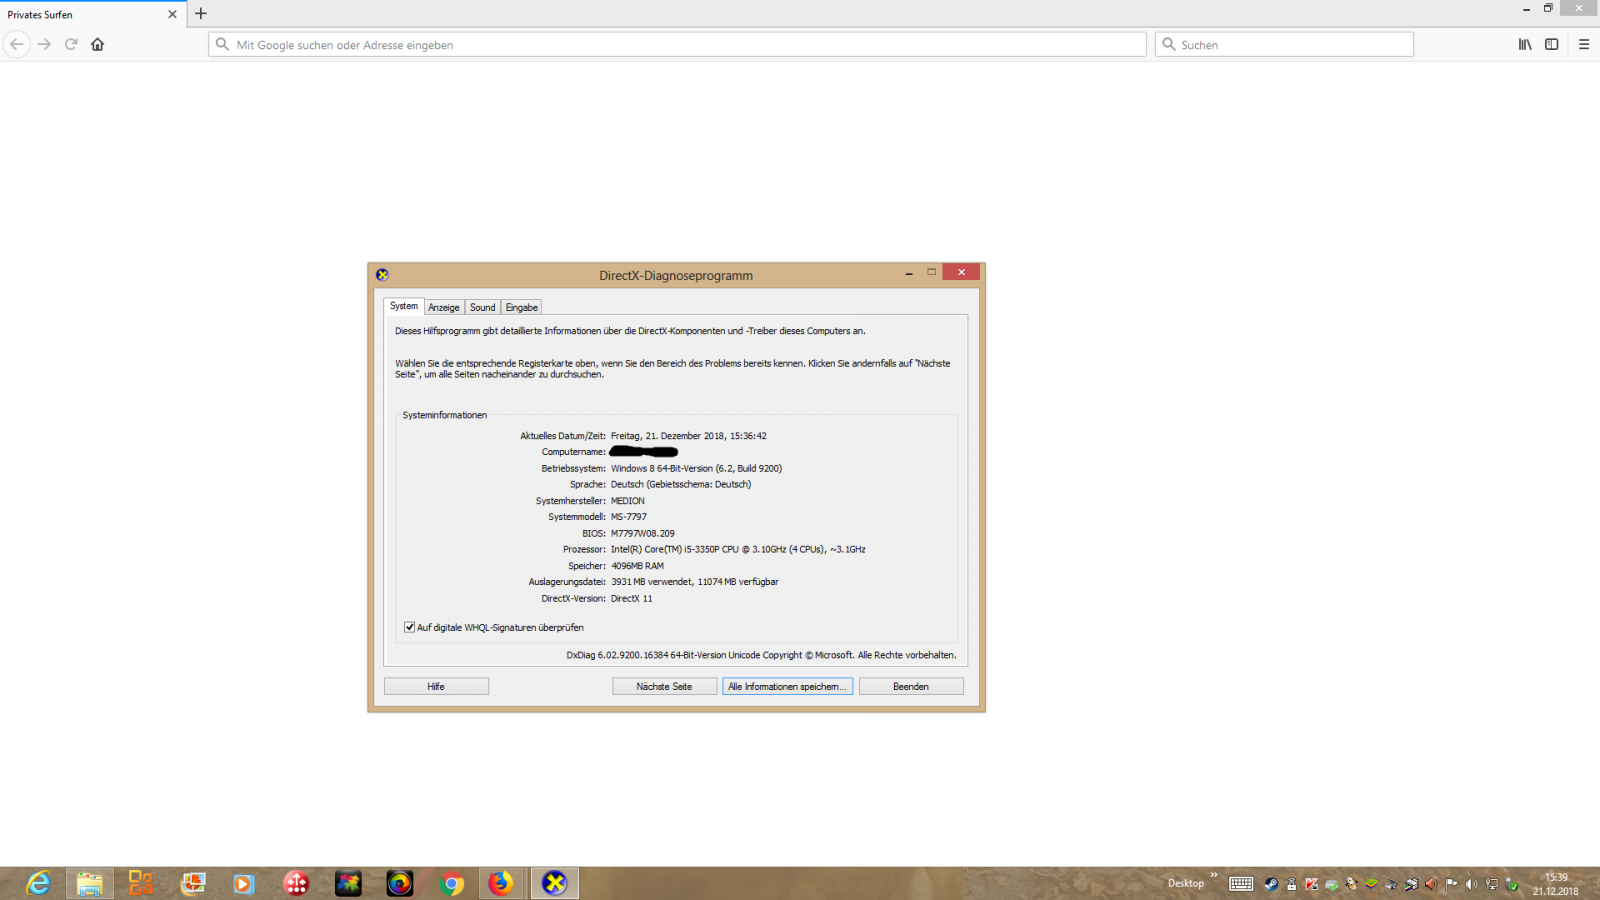Open the Action Center flag icon

coord(1451,883)
